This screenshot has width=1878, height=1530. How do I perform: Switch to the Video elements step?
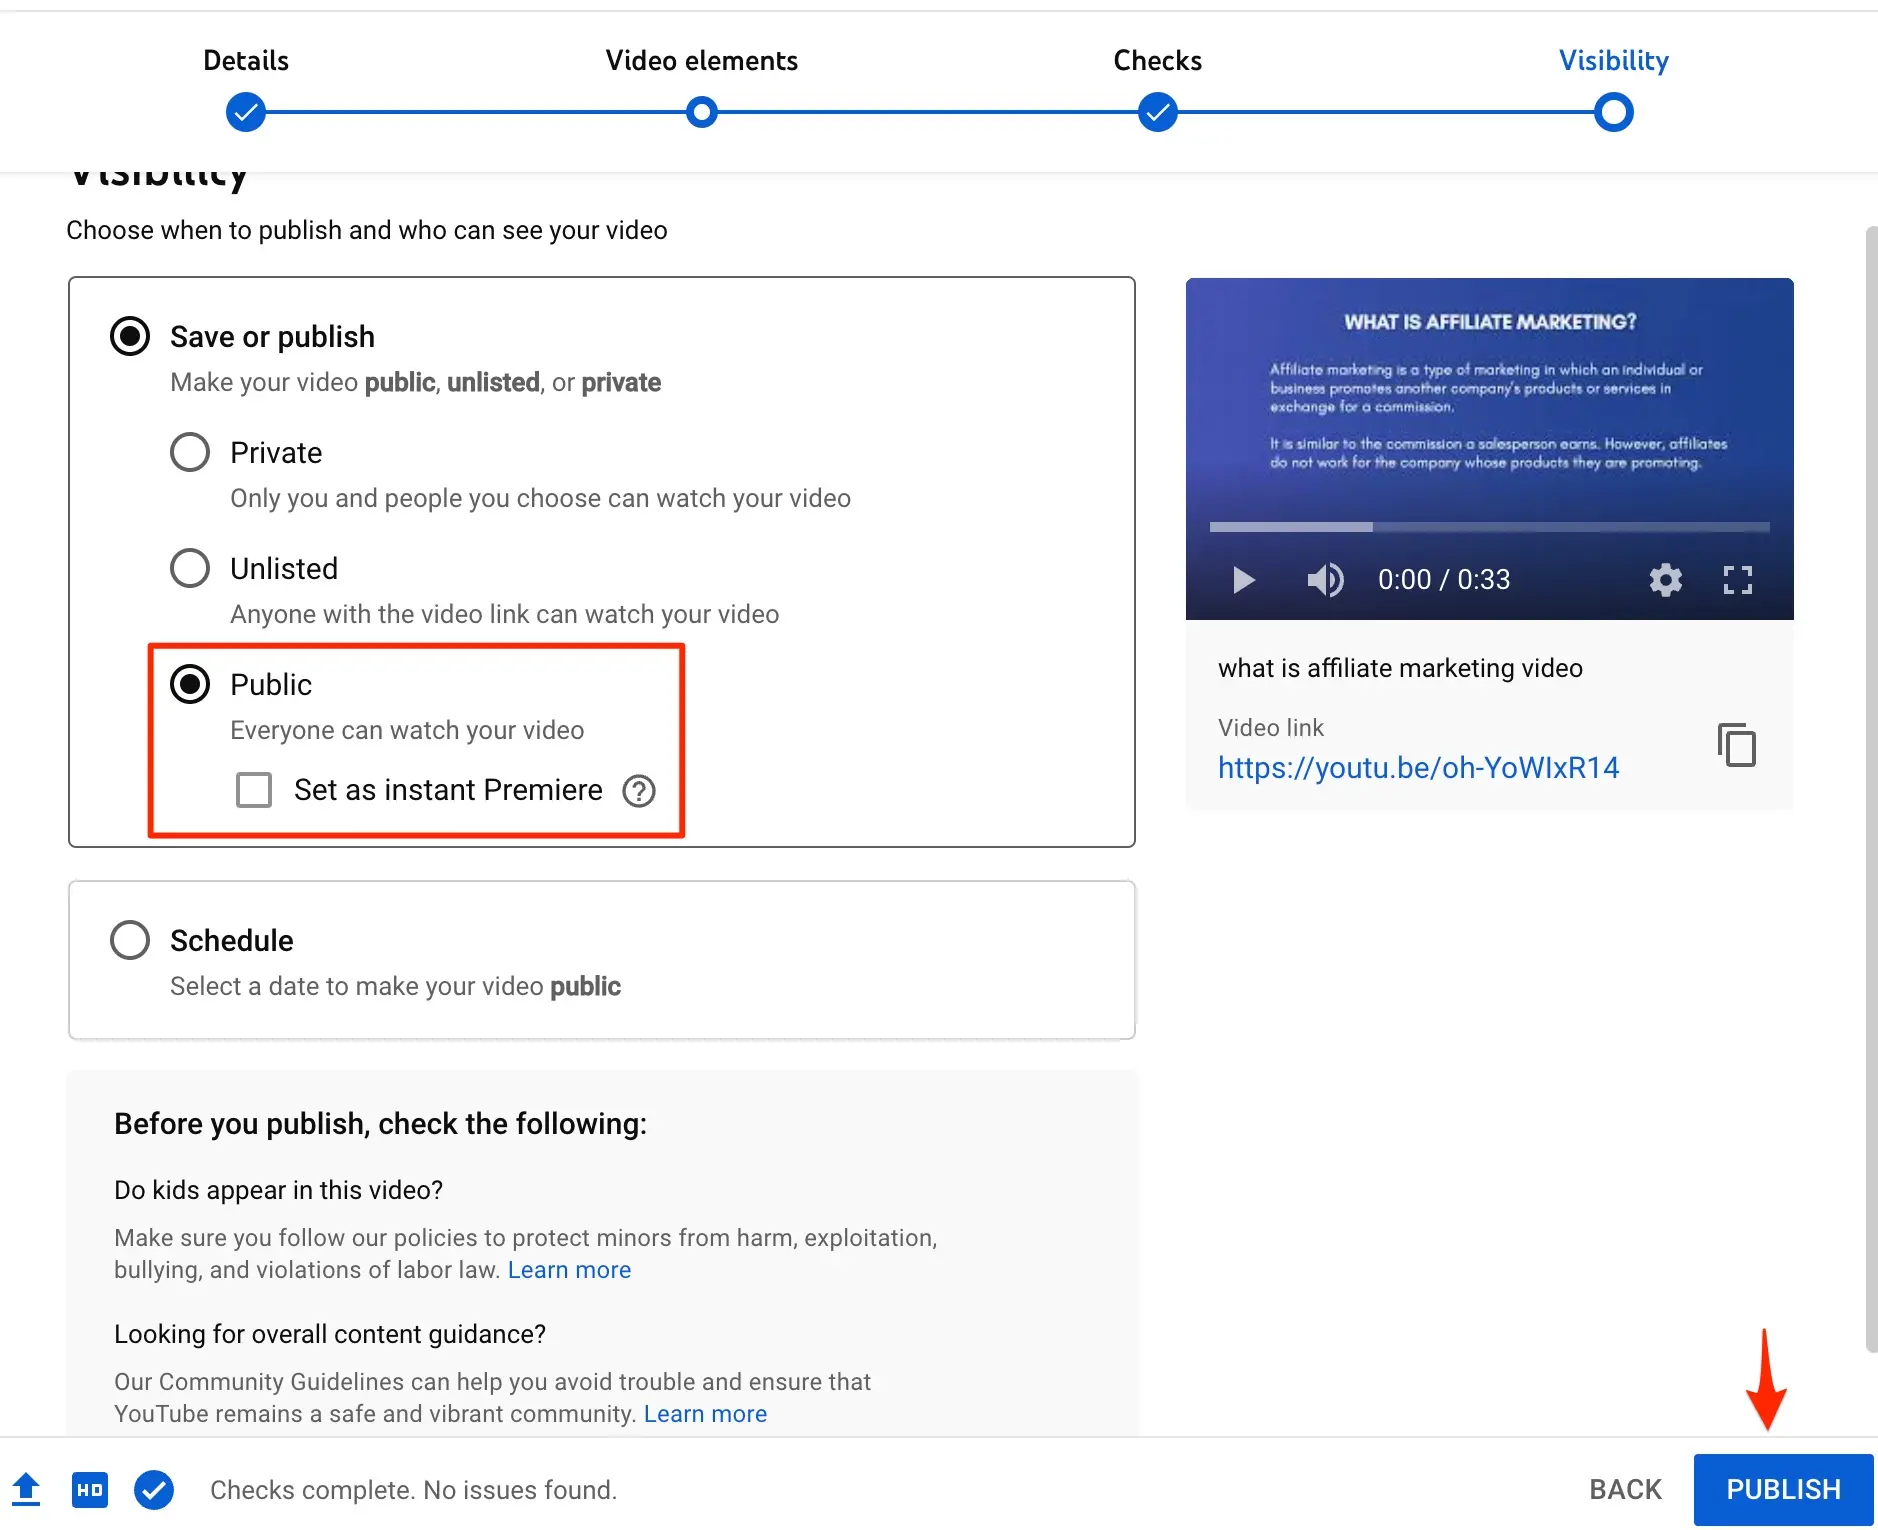pos(702,112)
